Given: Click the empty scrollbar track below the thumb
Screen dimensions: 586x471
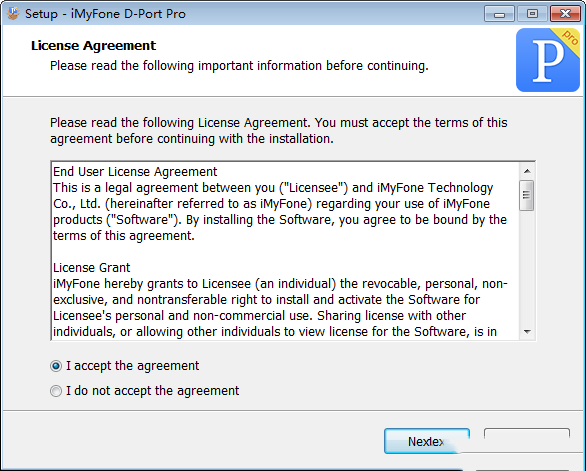Looking at the screenshot, I should click(527, 267).
